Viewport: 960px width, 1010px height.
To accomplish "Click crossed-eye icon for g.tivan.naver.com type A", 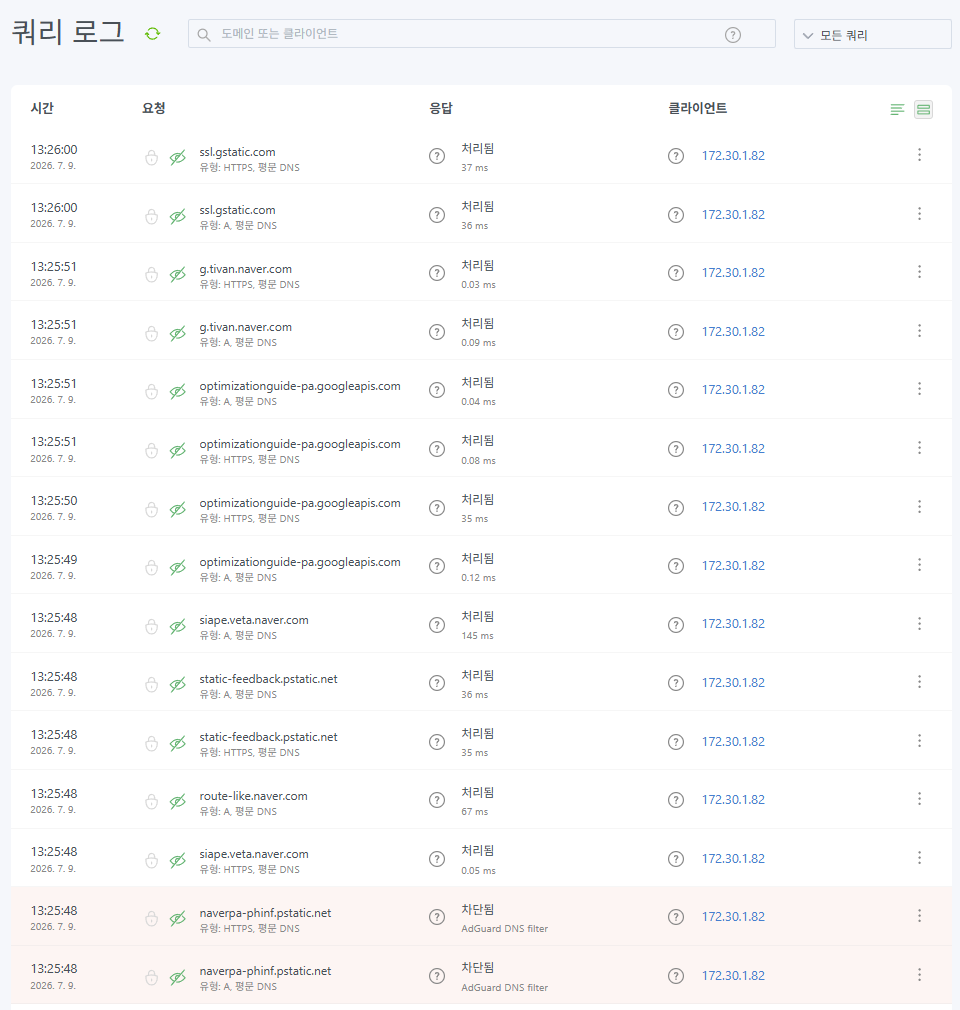I will click(x=178, y=334).
